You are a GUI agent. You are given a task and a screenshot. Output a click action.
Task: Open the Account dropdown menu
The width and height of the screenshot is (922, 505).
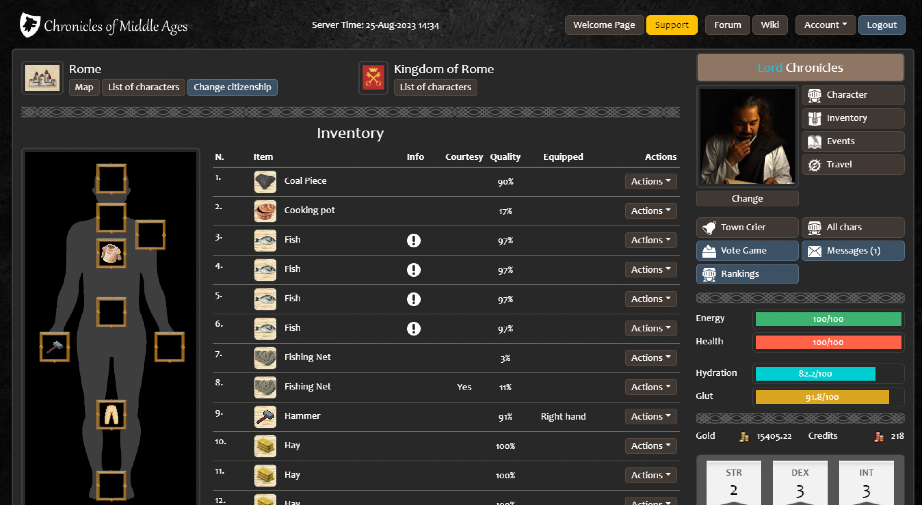click(x=825, y=25)
